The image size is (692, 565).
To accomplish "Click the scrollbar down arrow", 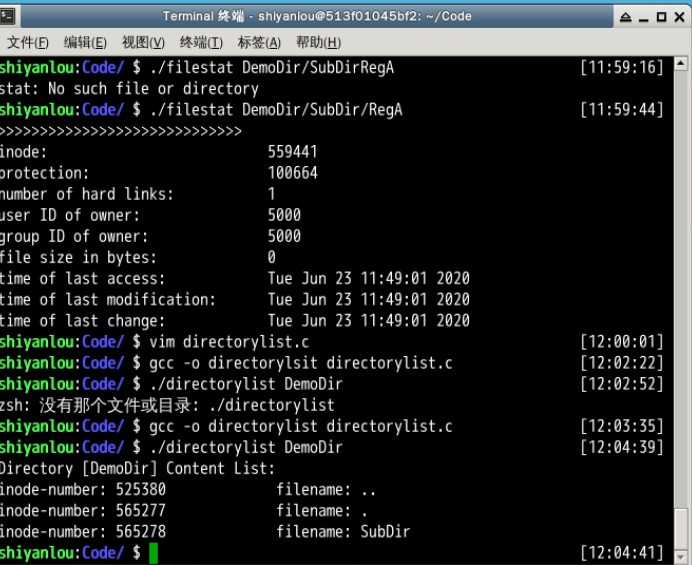I will 681,556.
